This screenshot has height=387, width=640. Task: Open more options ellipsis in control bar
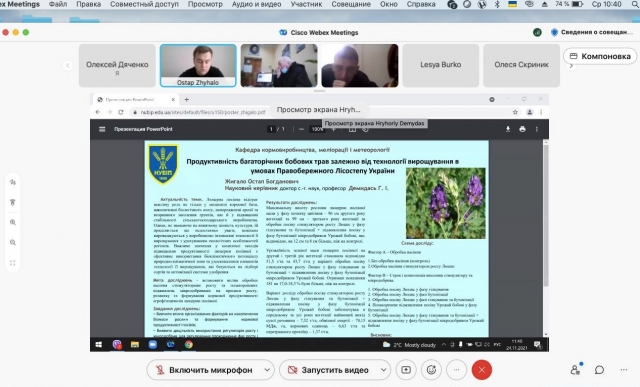(x=456, y=370)
